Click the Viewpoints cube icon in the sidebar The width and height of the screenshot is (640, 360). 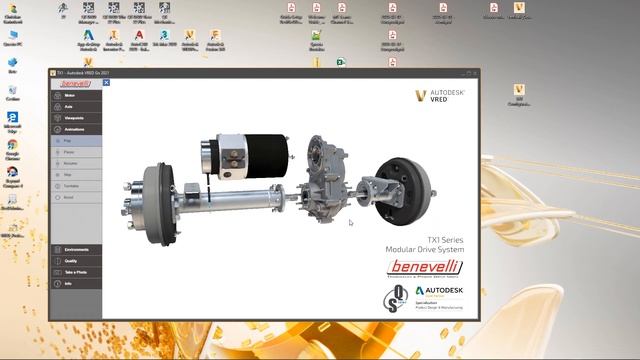pos(58,118)
